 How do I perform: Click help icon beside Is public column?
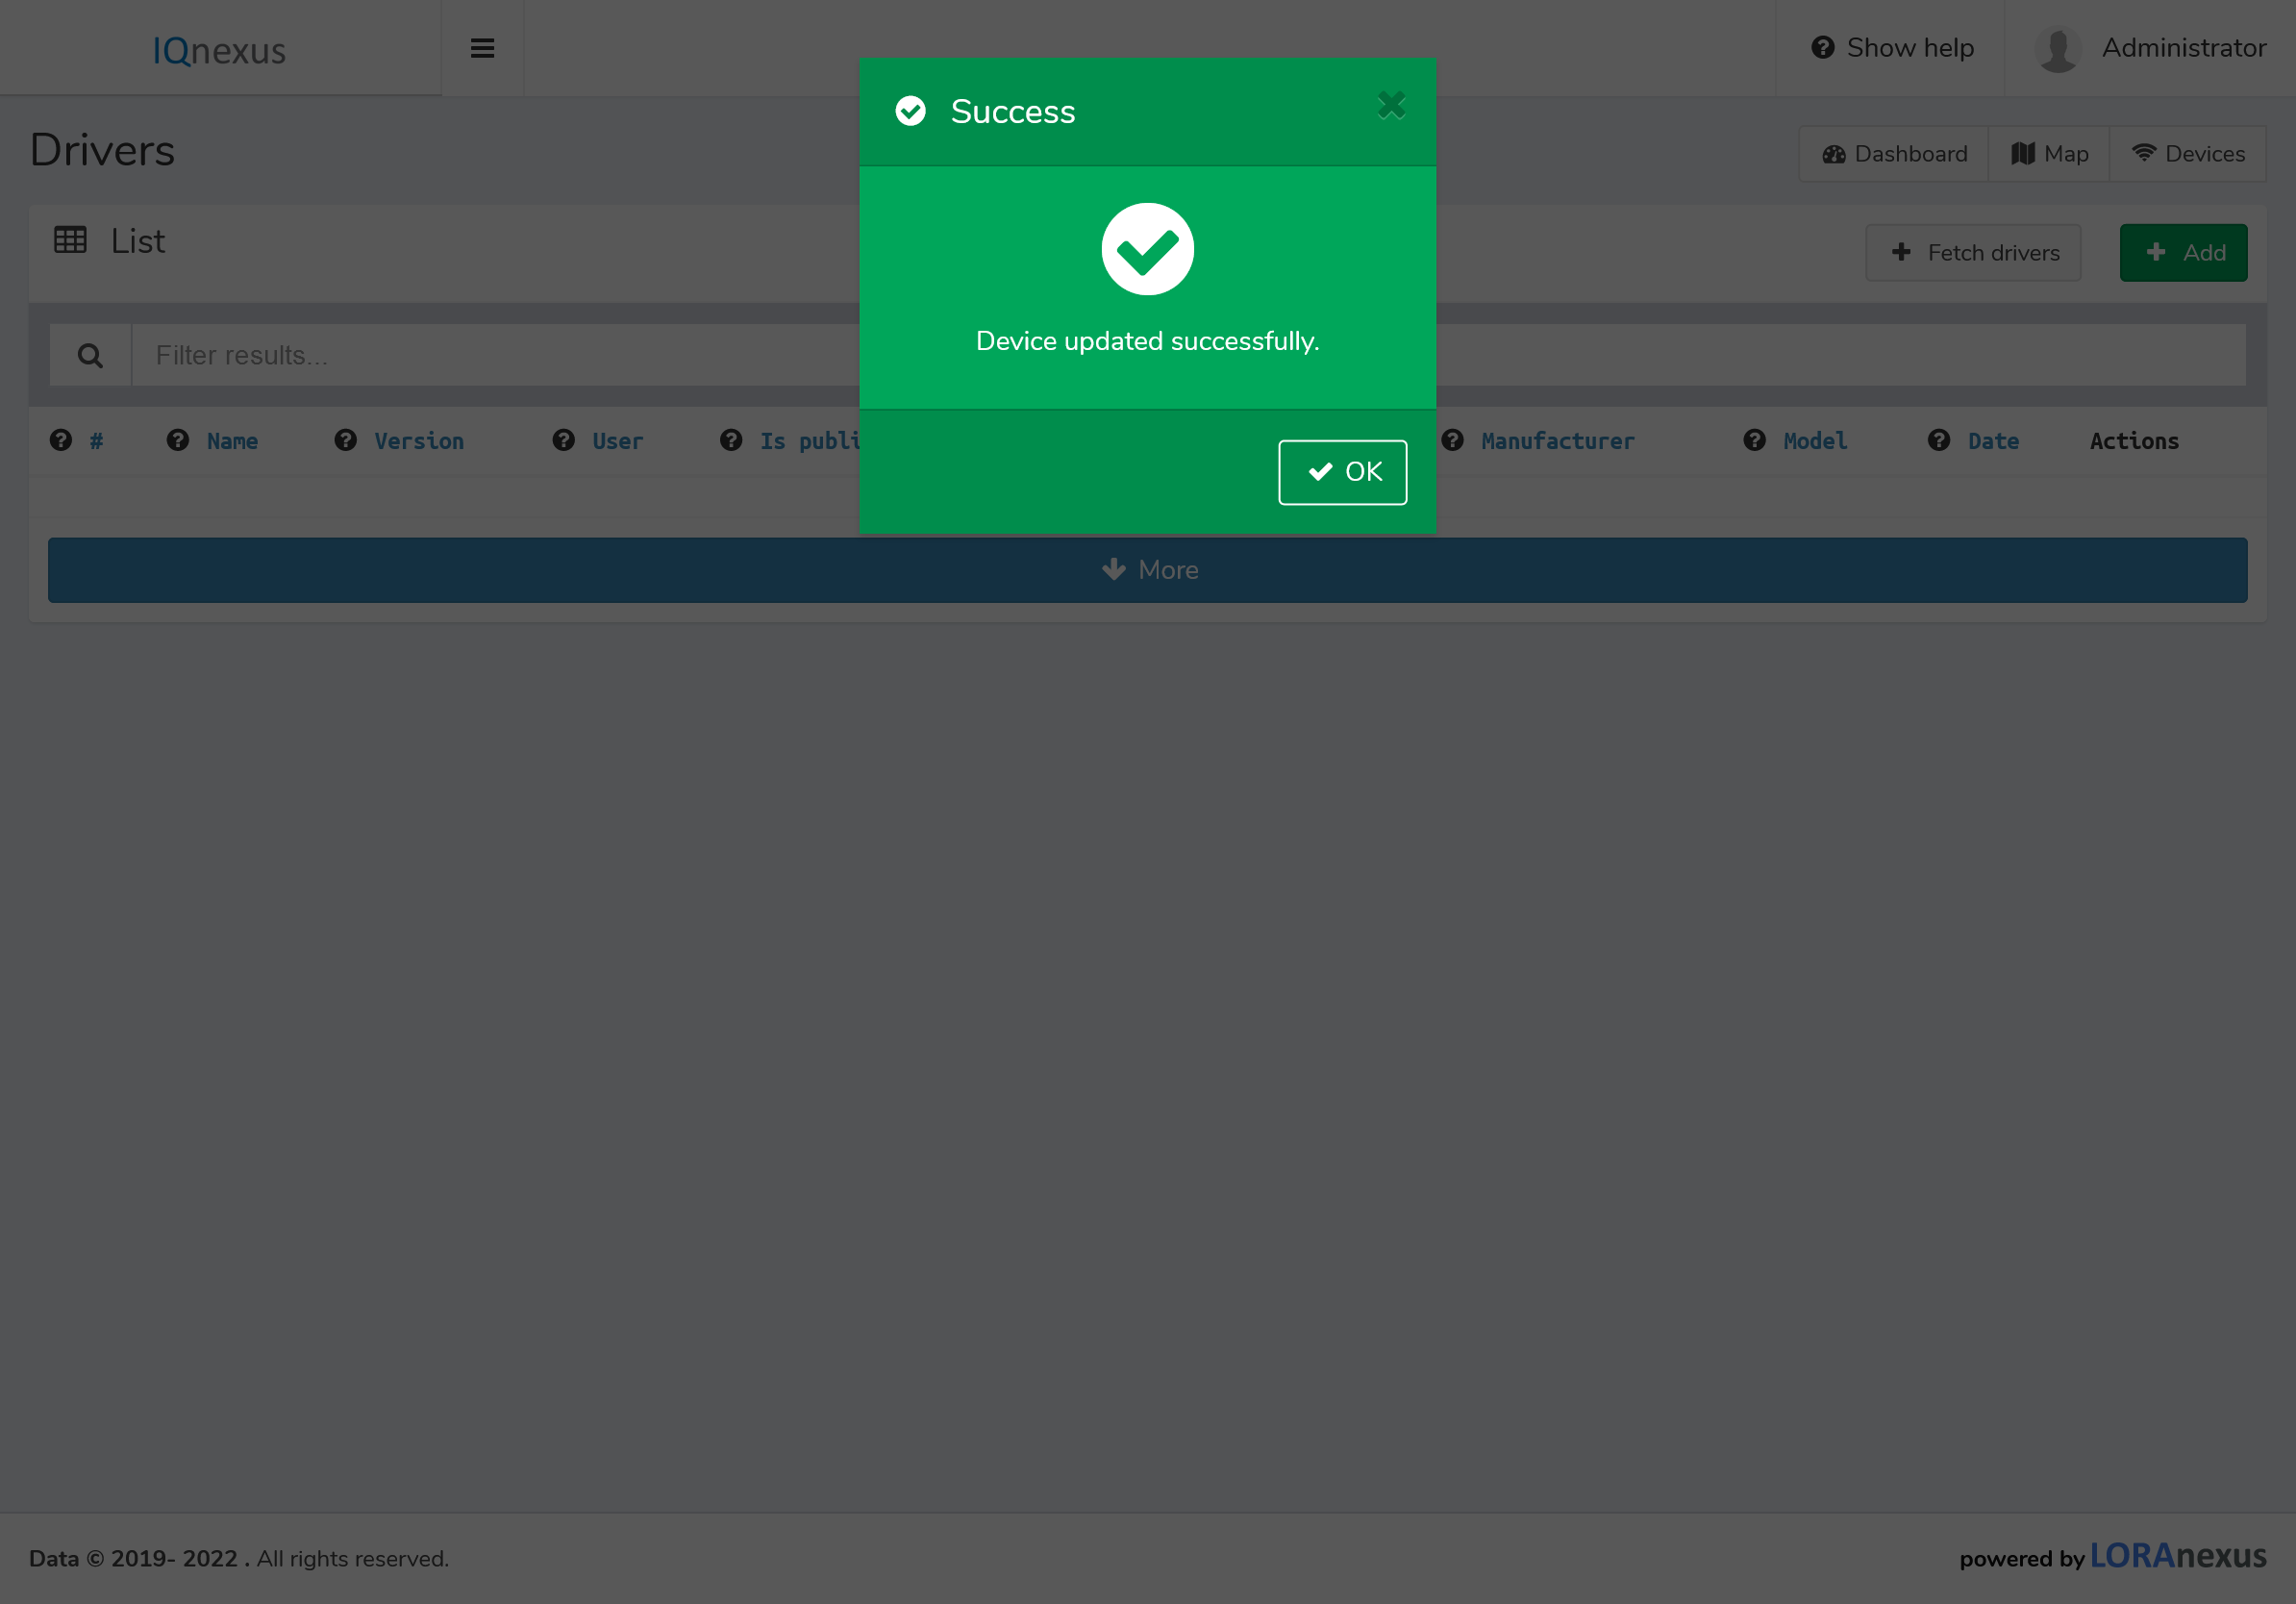tap(731, 440)
